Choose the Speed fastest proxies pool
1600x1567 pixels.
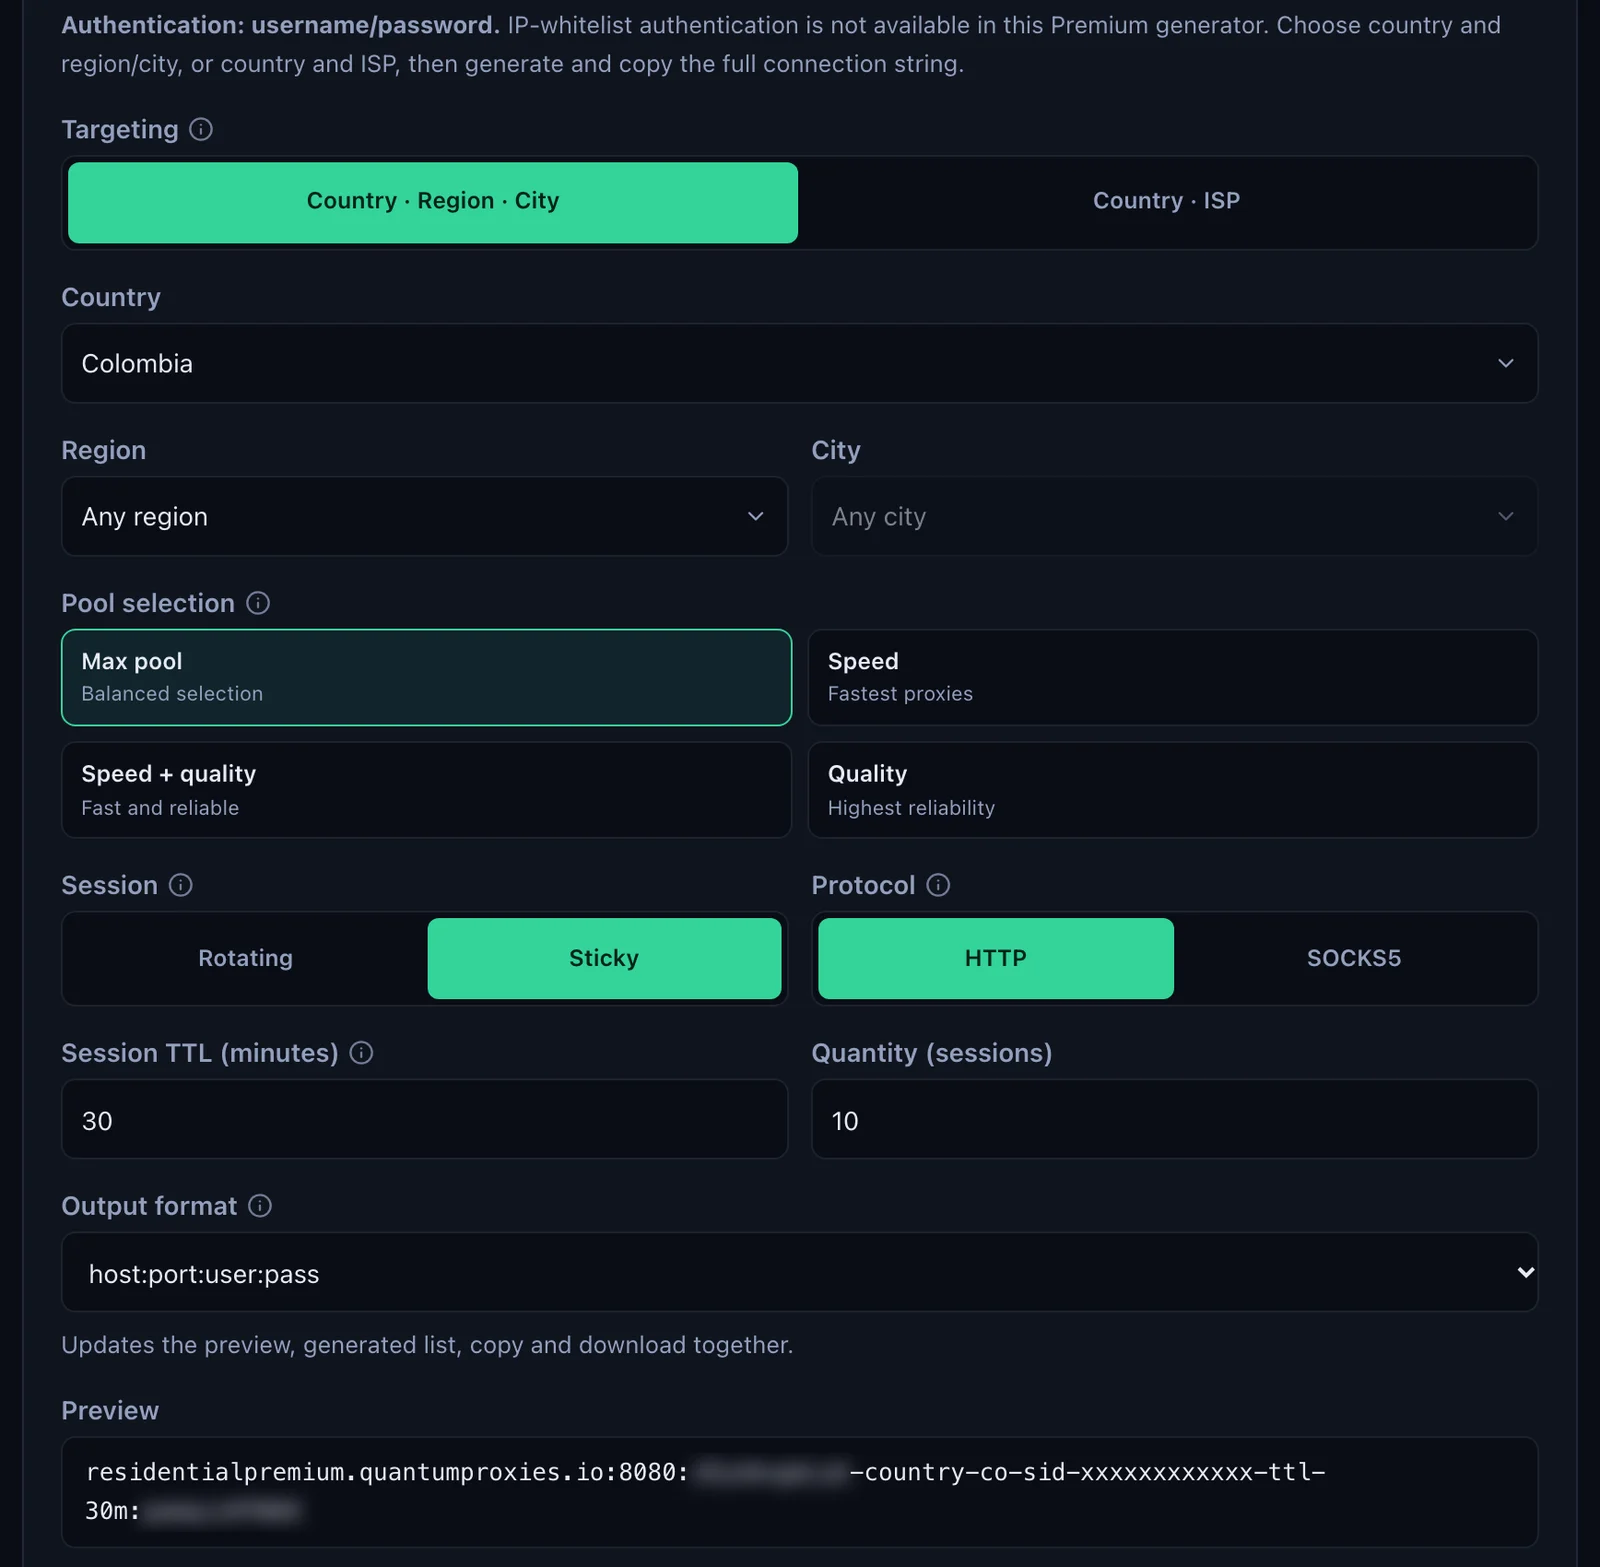1172,677
